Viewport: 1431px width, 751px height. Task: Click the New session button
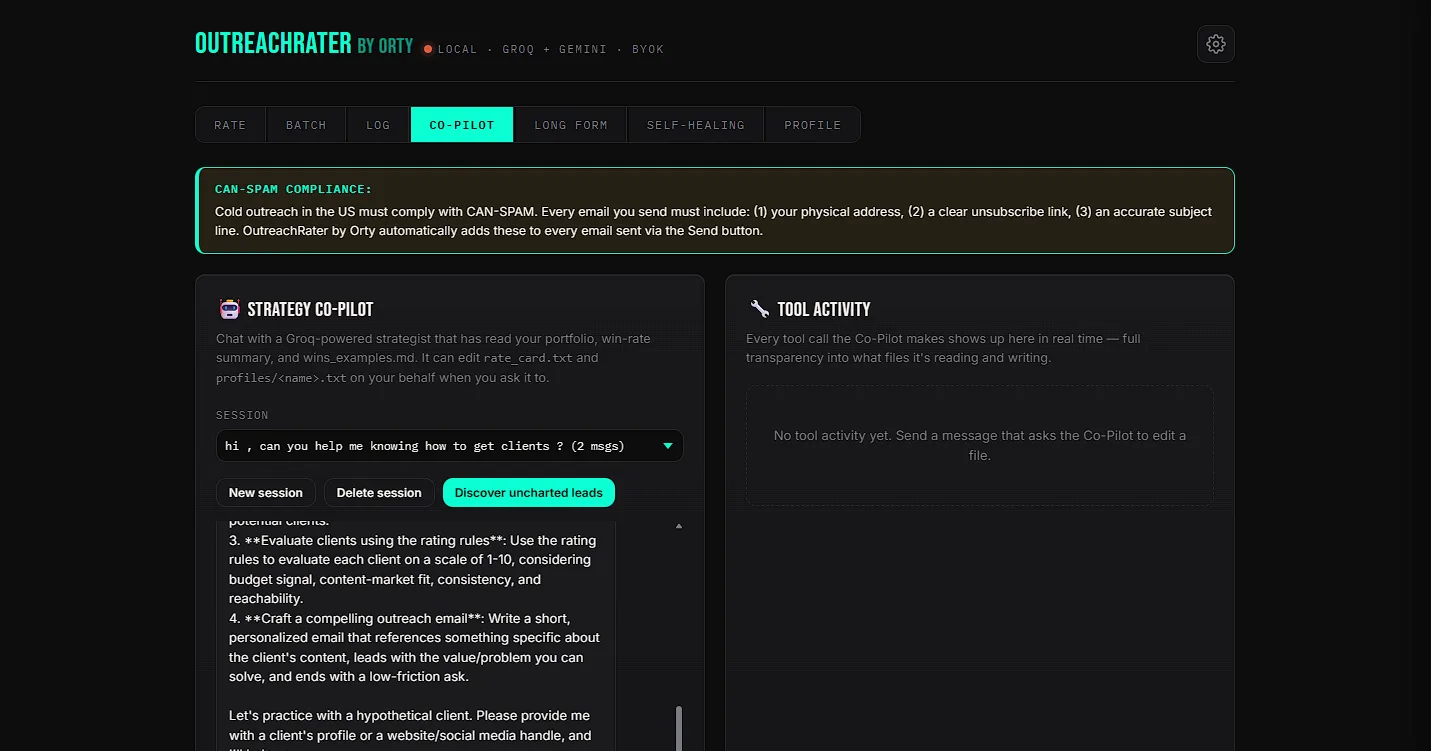click(266, 493)
